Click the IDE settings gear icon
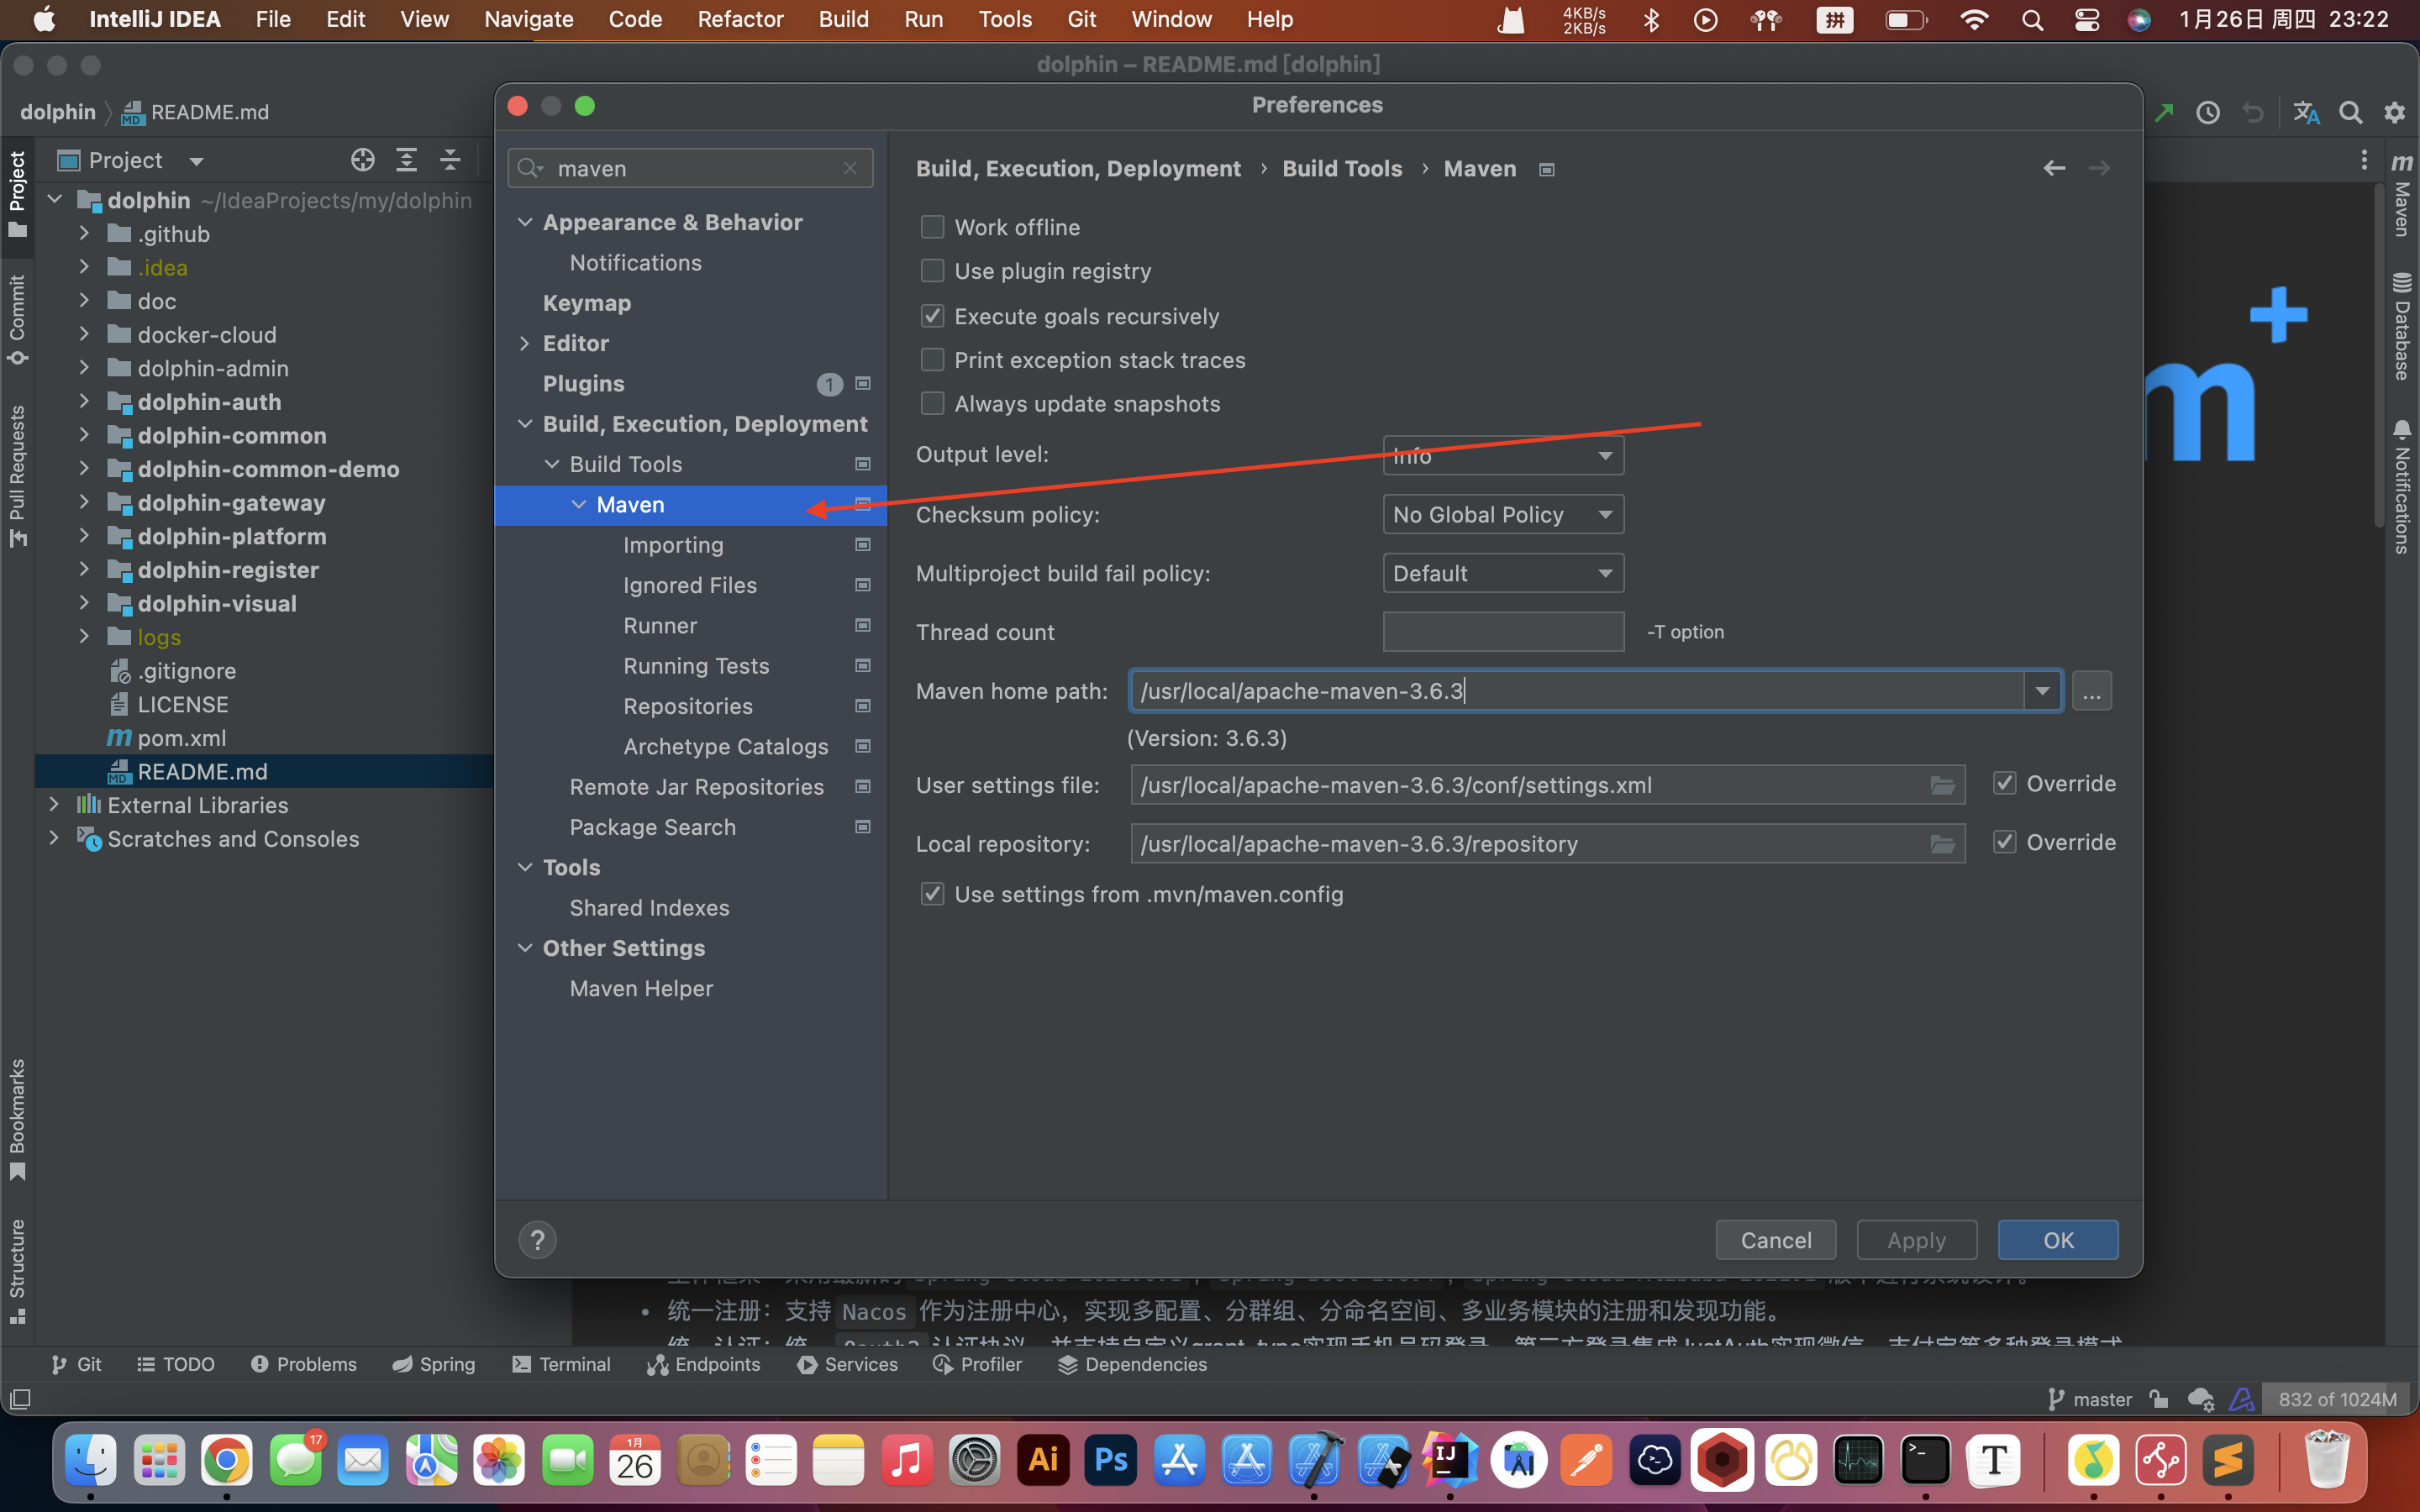This screenshot has width=2420, height=1512. (x=2394, y=112)
